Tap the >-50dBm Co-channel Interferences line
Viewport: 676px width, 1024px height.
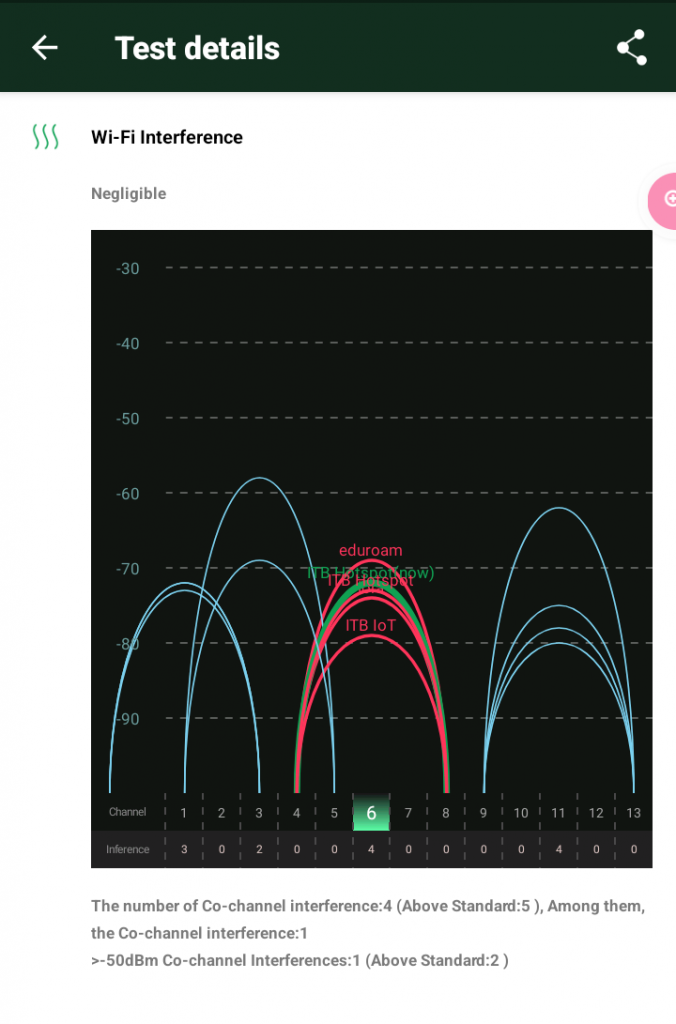click(x=300, y=960)
